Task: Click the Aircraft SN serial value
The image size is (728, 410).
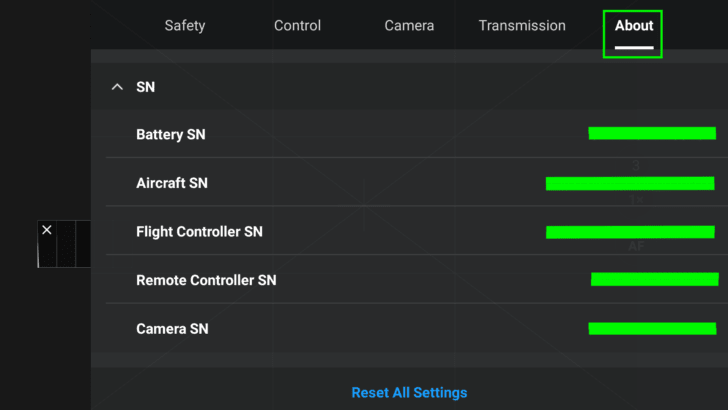Action: click(630, 183)
